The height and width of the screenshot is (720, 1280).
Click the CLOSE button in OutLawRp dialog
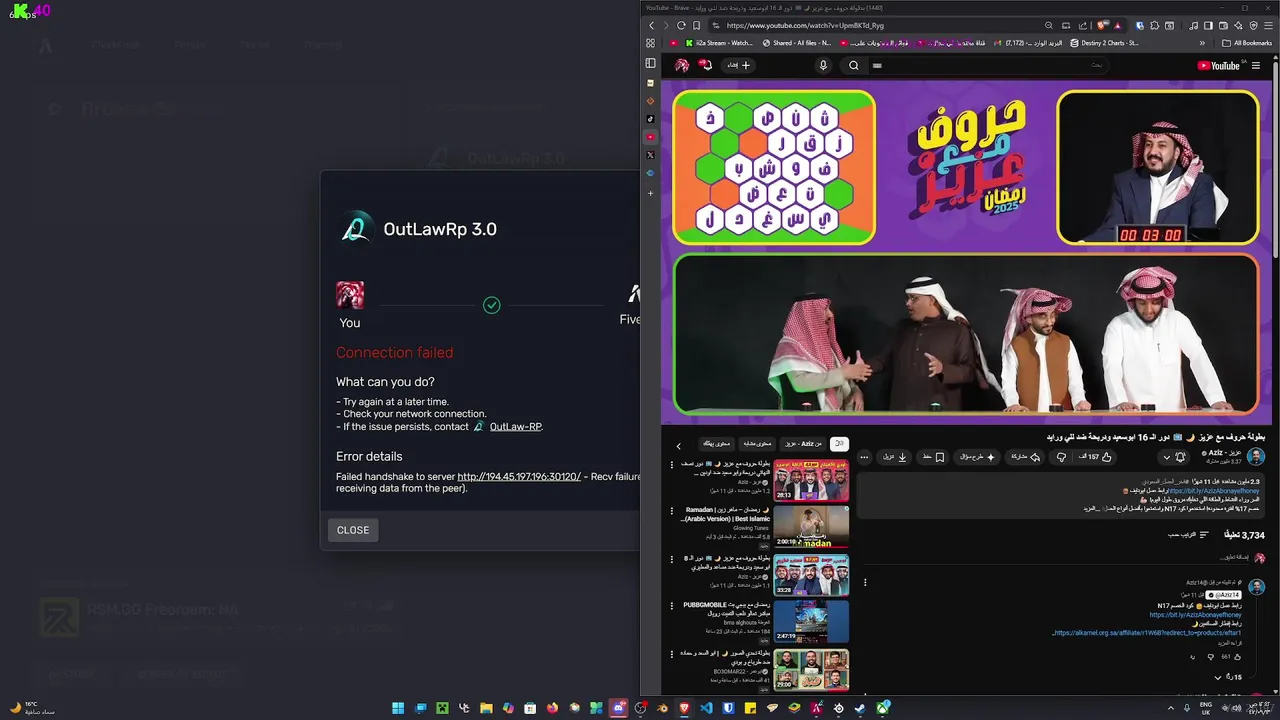pos(352,530)
